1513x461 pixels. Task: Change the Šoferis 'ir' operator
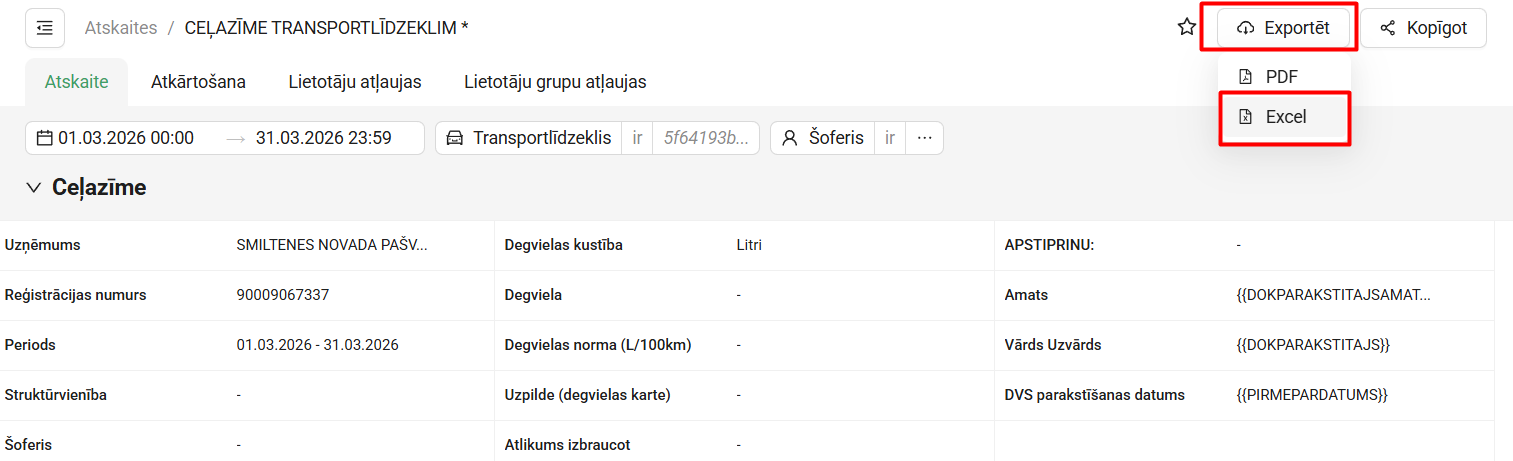click(x=890, y=138)
